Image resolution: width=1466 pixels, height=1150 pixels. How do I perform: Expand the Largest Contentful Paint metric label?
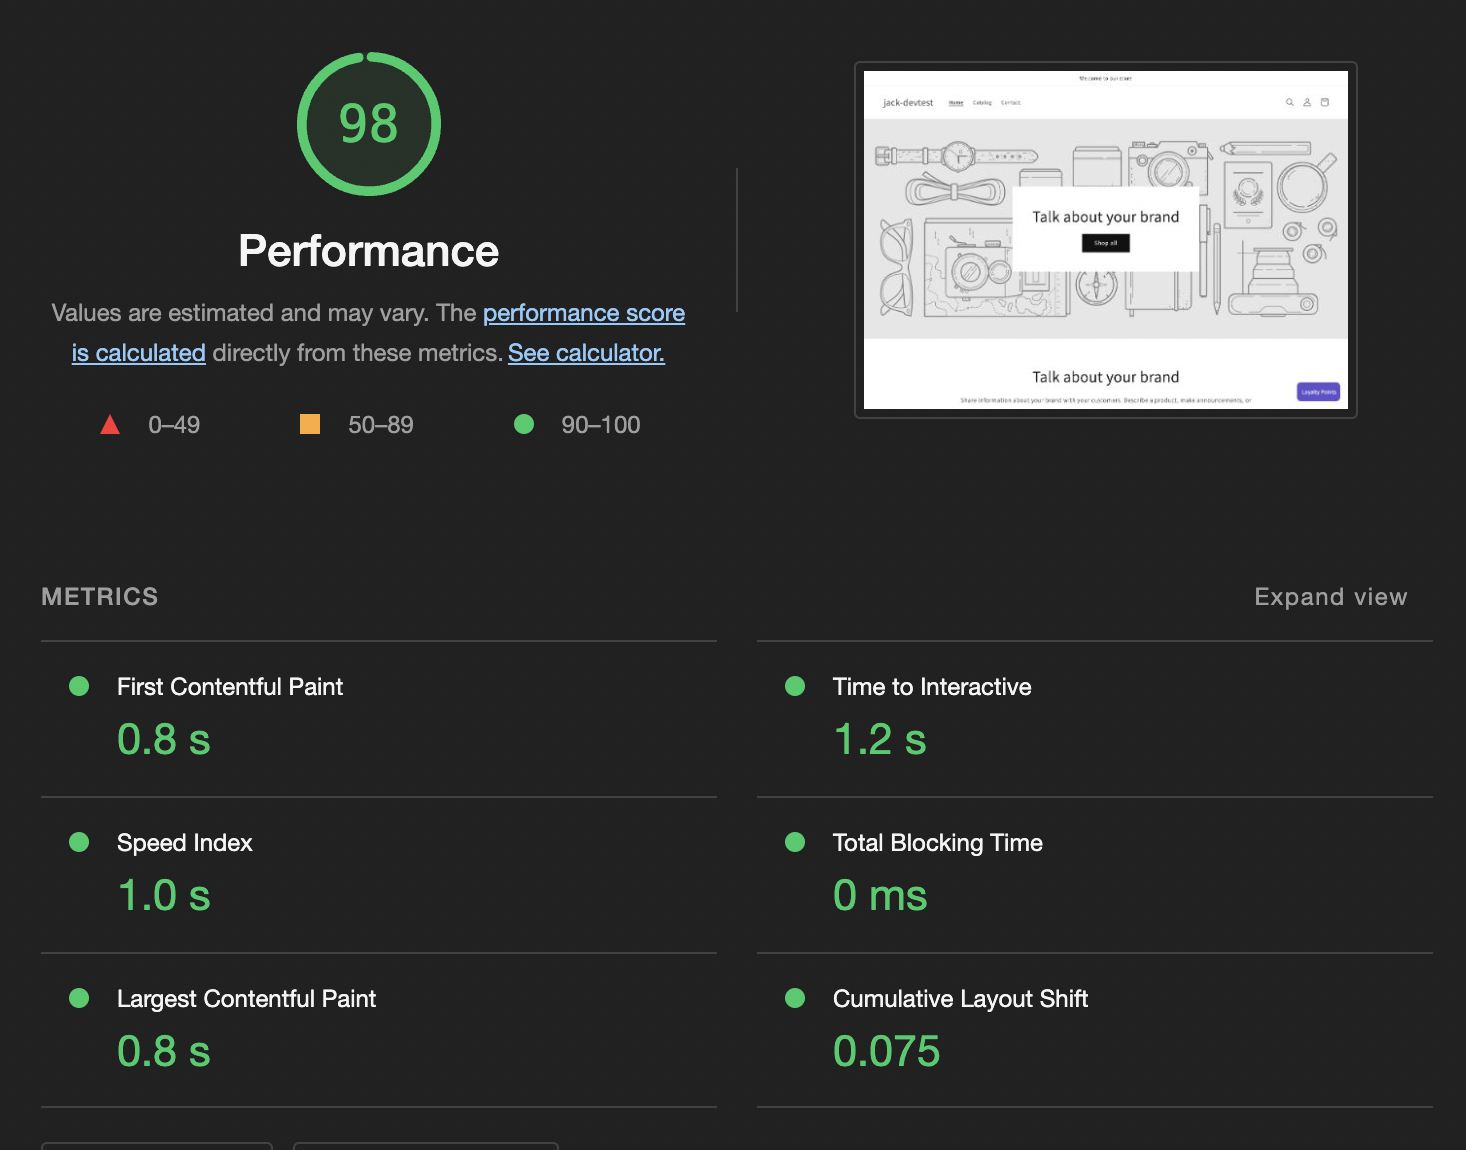246,999
